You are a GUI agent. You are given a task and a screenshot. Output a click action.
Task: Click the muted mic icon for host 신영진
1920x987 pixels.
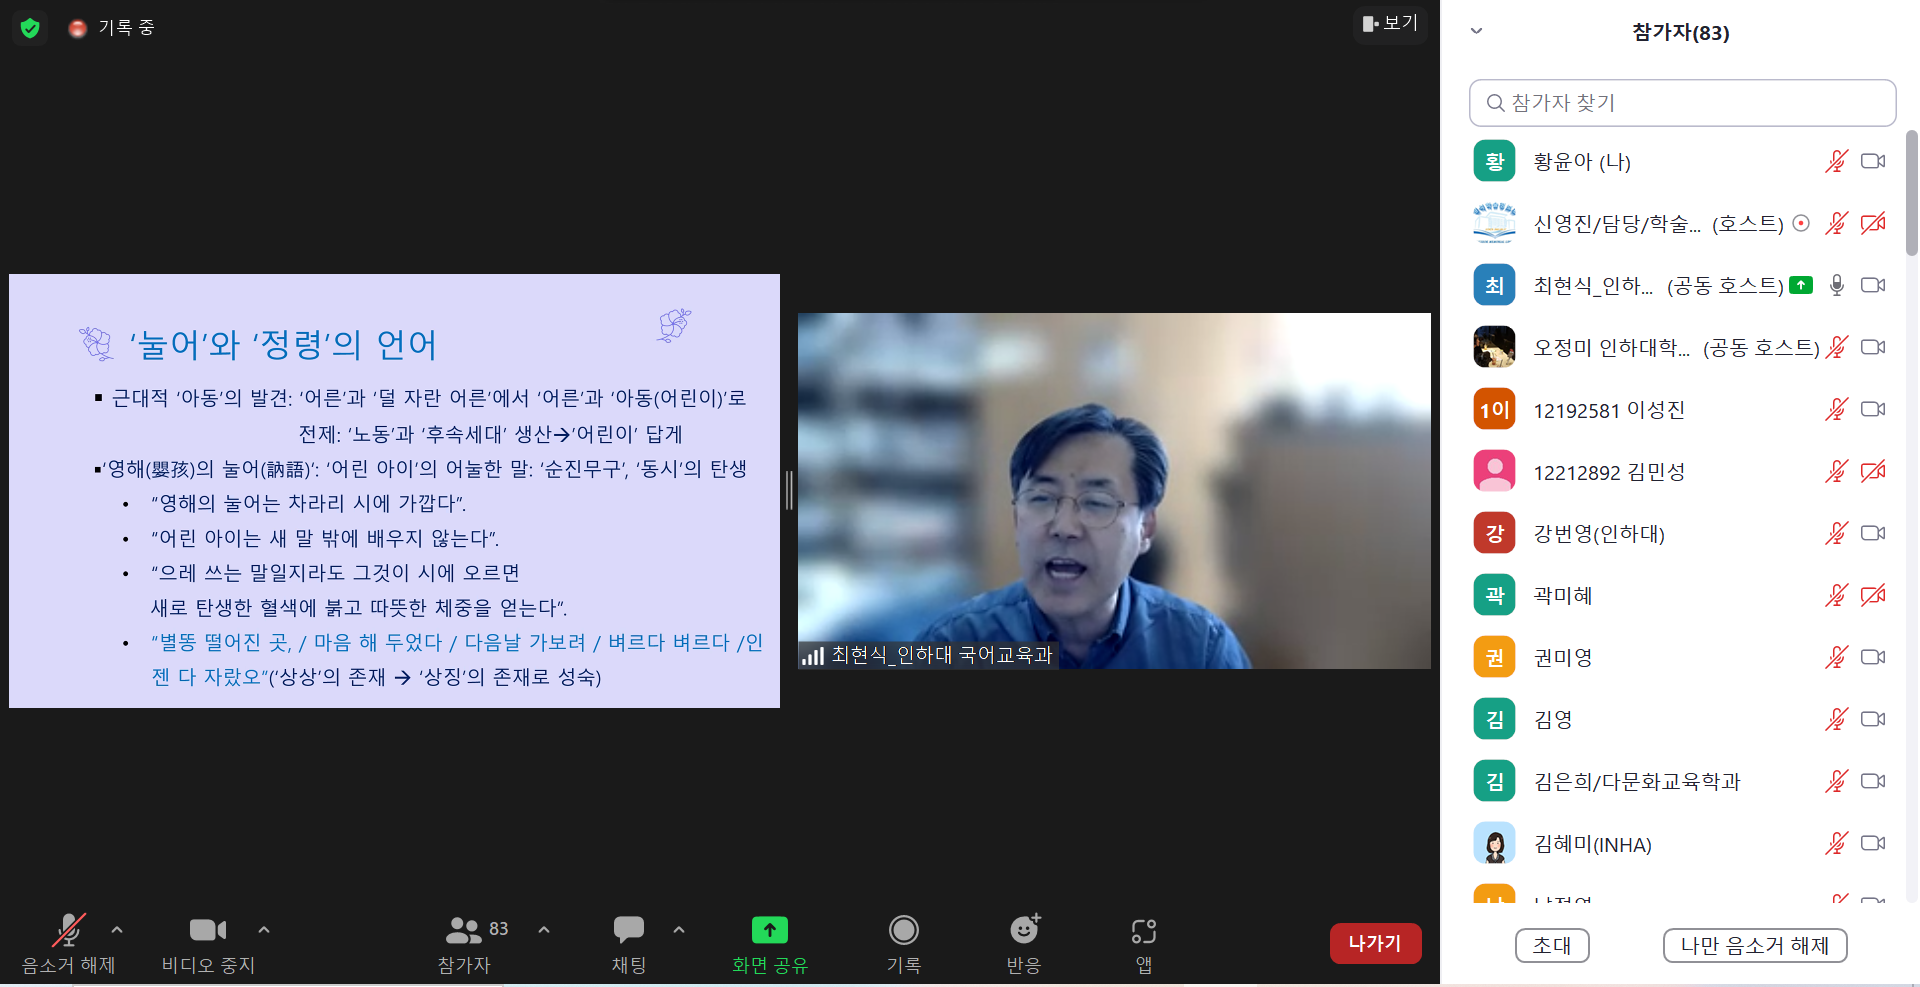click(1836, 223)
